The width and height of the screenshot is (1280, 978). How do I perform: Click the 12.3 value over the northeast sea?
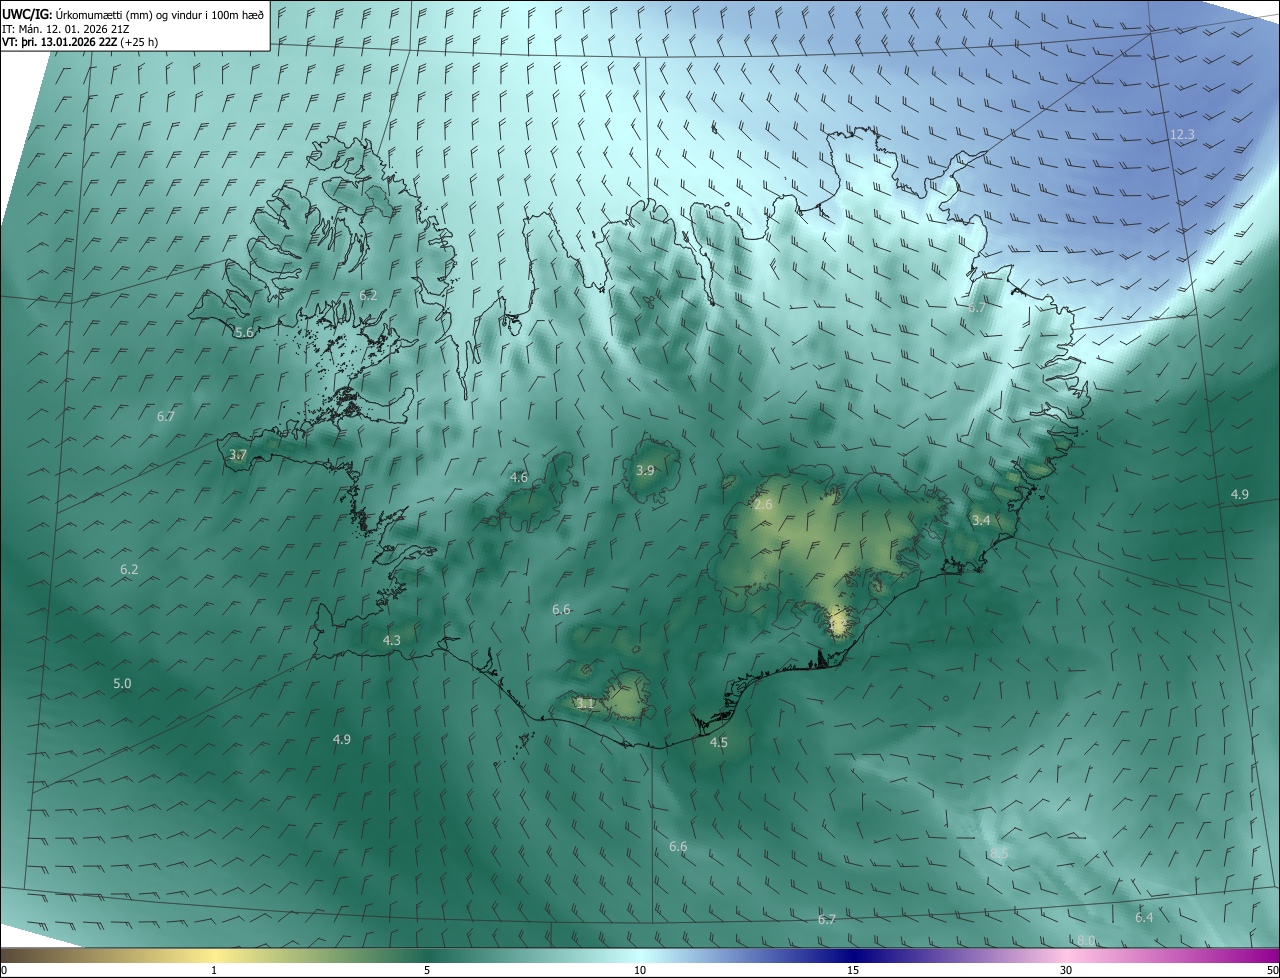click(1182, 134)
